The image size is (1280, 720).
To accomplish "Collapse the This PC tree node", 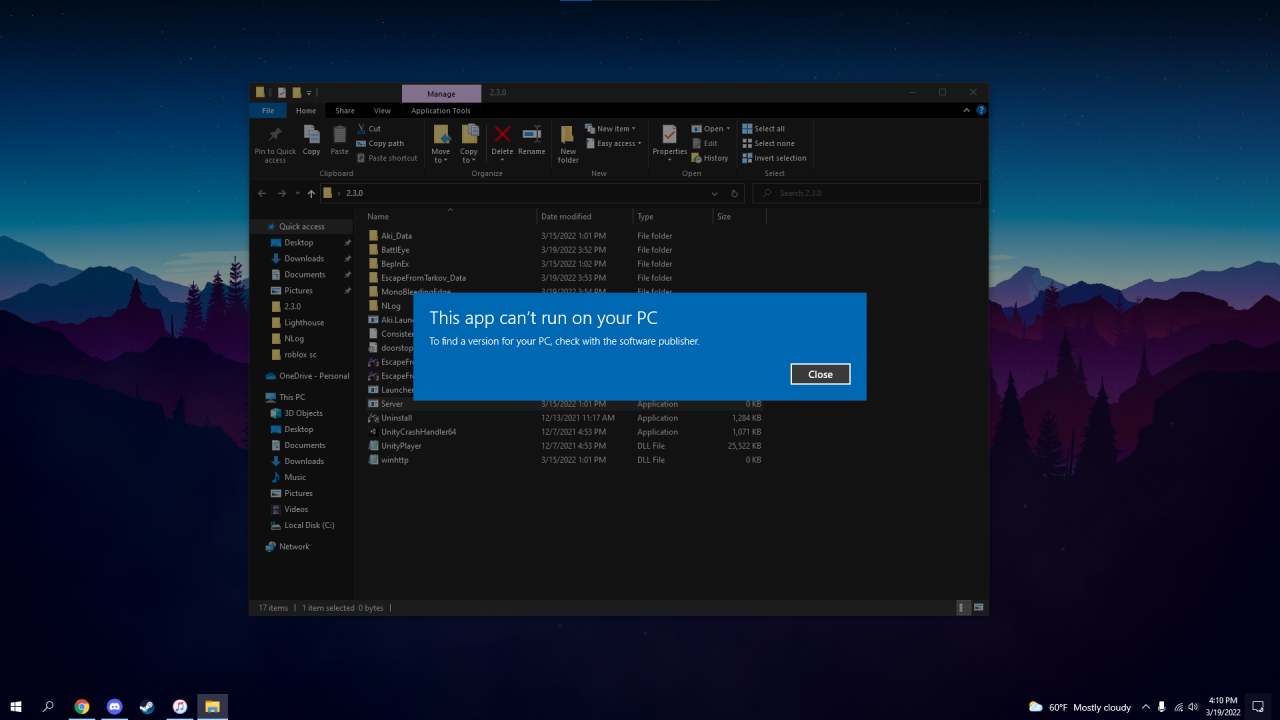I will (258, 397).
